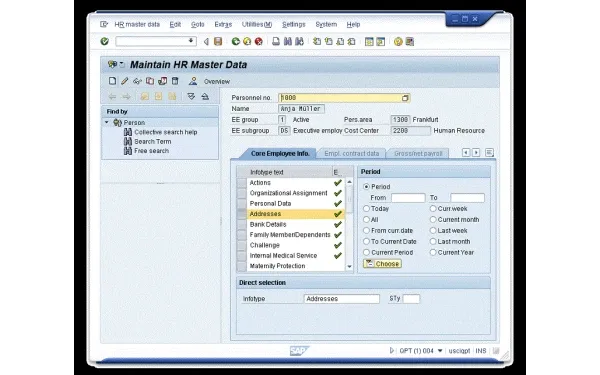Select the Last month radio button
The height and width of the screenshot is (375, 600).
click(433, 241)
